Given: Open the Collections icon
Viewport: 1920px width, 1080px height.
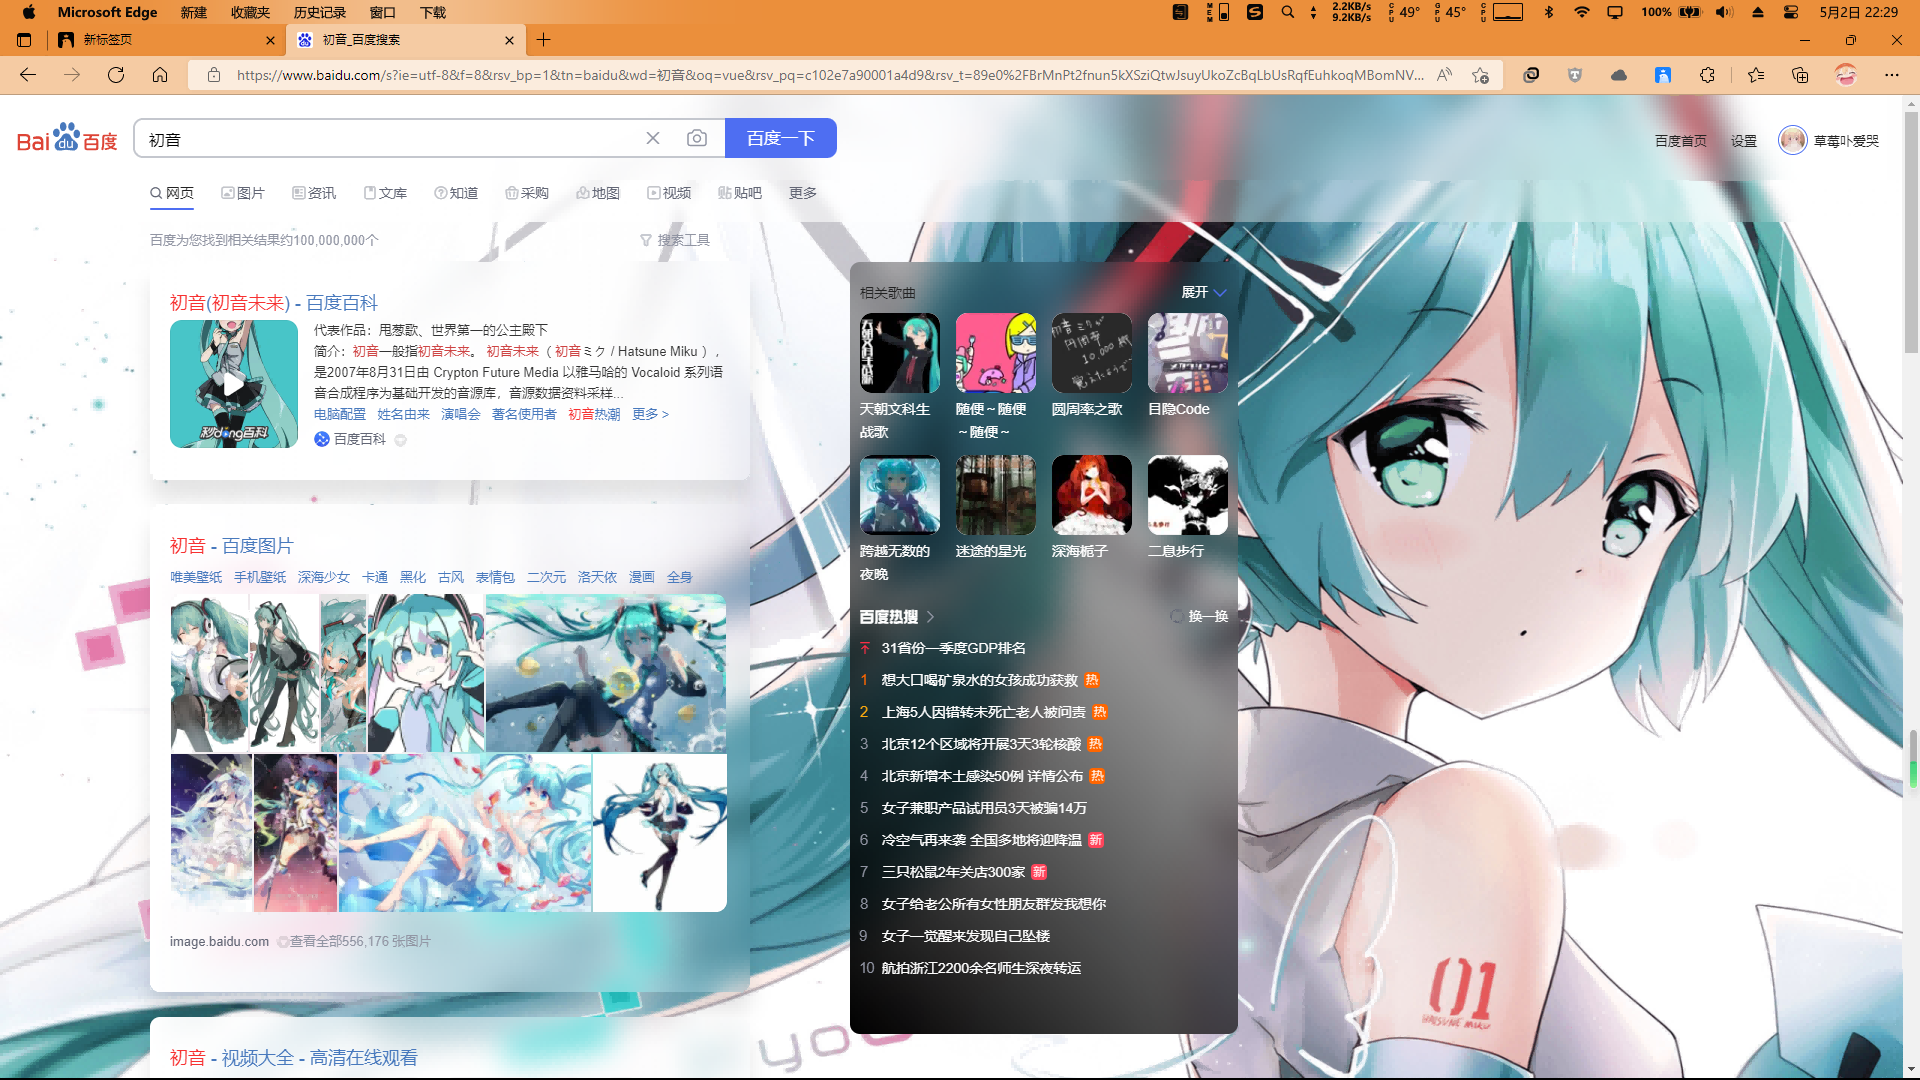Looking at the screenshot, I should (1800, 75).
